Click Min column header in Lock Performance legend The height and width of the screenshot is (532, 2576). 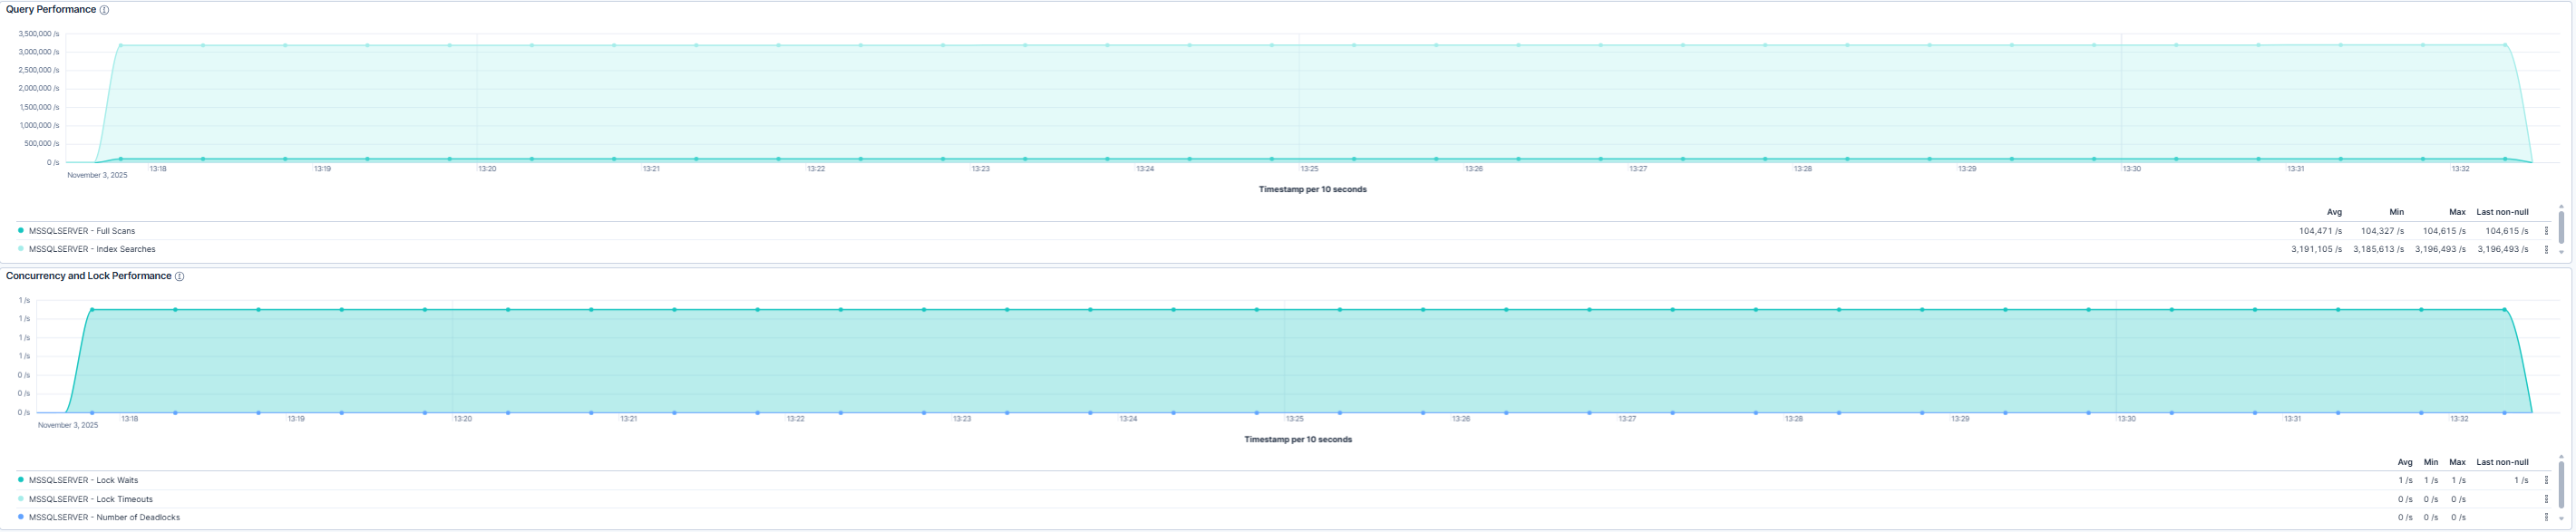coord(2431,462)
